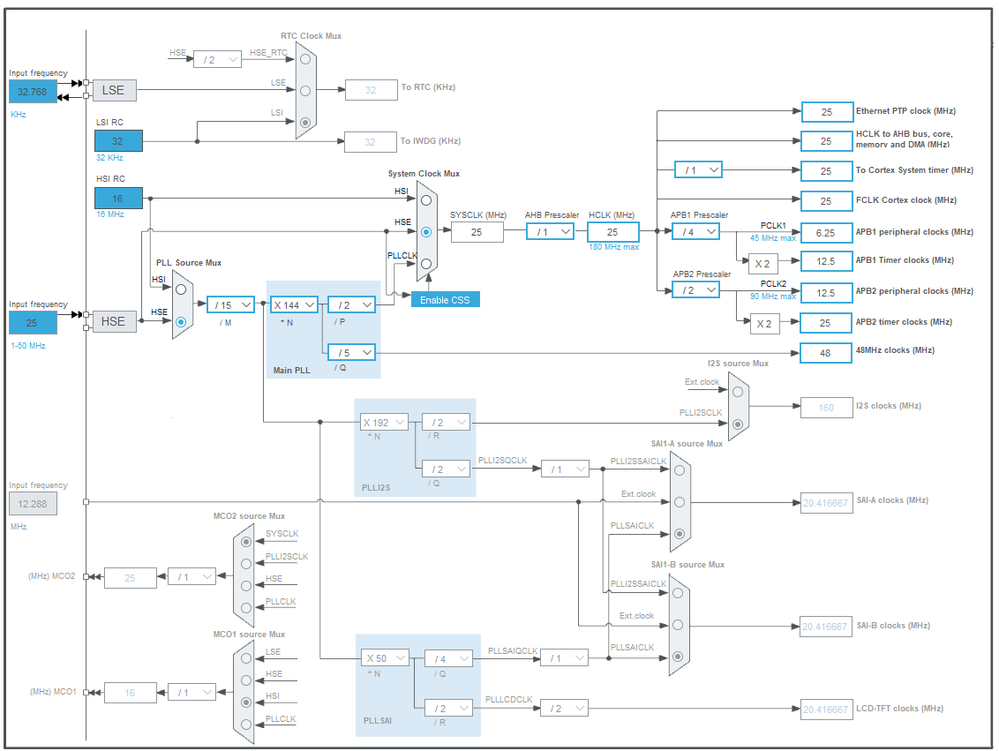Select Ext.clock in the SAI1-A source Mux

click(x=679, y=502)
